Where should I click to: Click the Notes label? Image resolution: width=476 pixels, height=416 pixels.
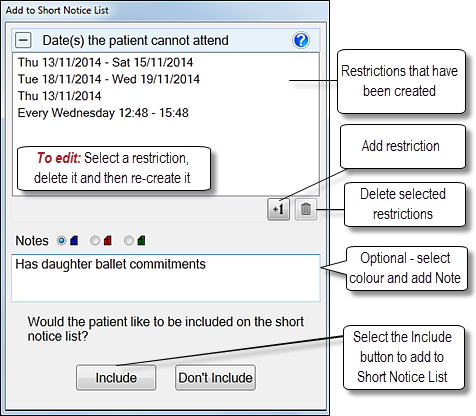pyautogui.click(x=32, y=241)
